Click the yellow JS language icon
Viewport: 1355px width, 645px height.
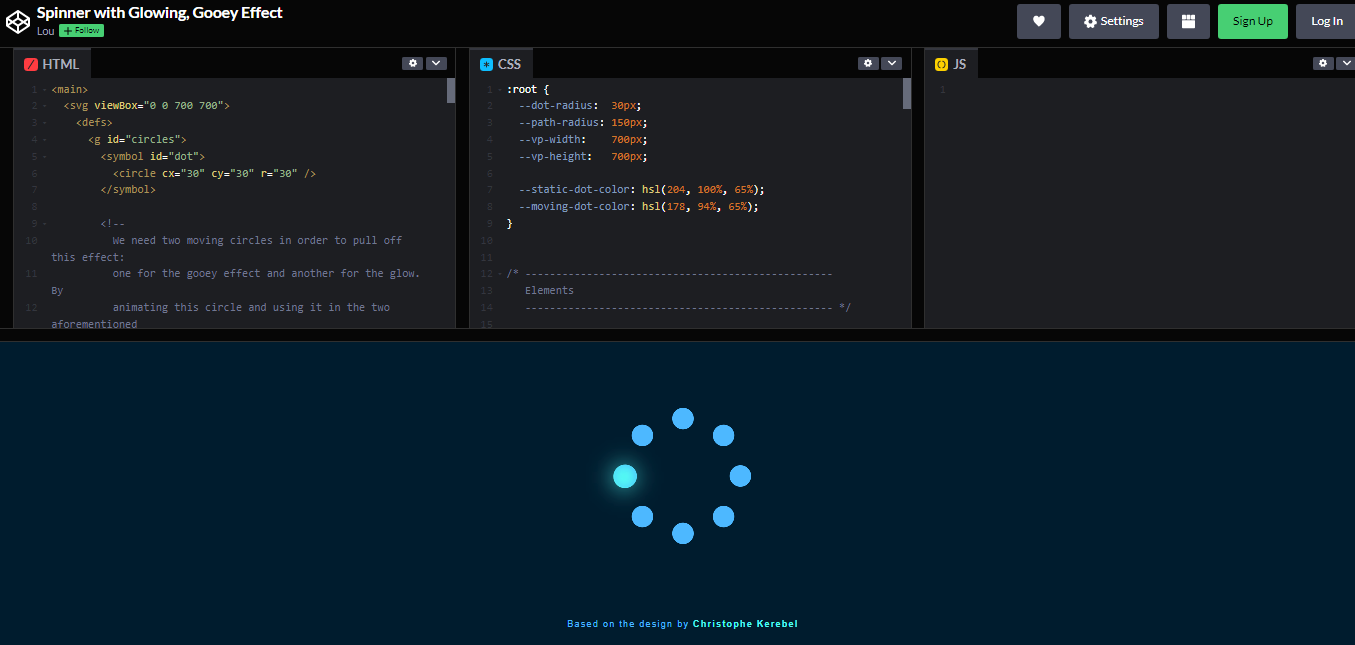[x=940, y=63]
